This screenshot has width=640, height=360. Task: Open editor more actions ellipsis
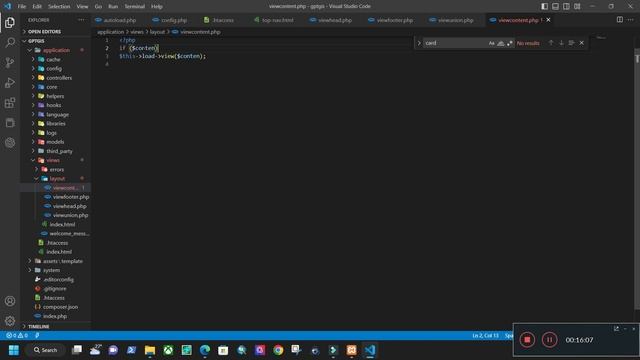pyautogui.click(x=631, y=20)
